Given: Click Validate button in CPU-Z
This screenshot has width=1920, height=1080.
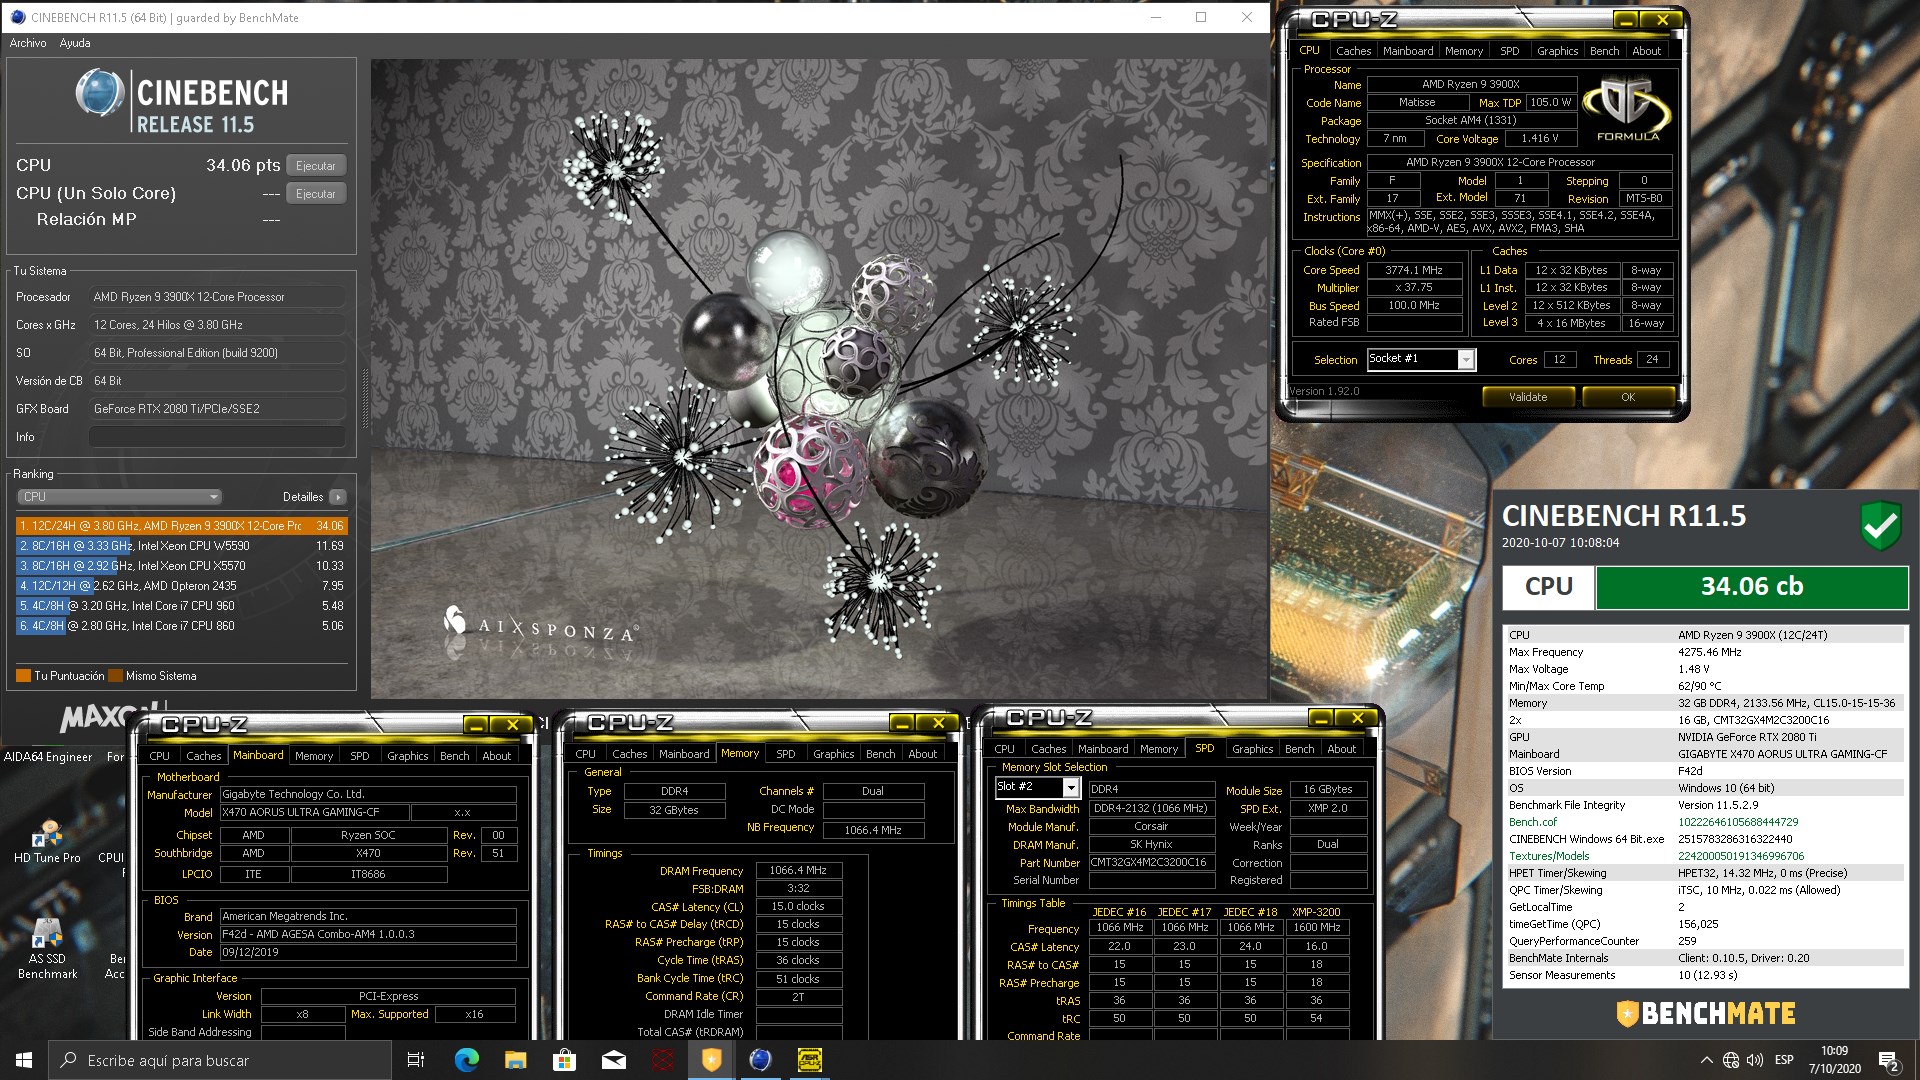Looking at the screenshot, I should [1527, 397].
